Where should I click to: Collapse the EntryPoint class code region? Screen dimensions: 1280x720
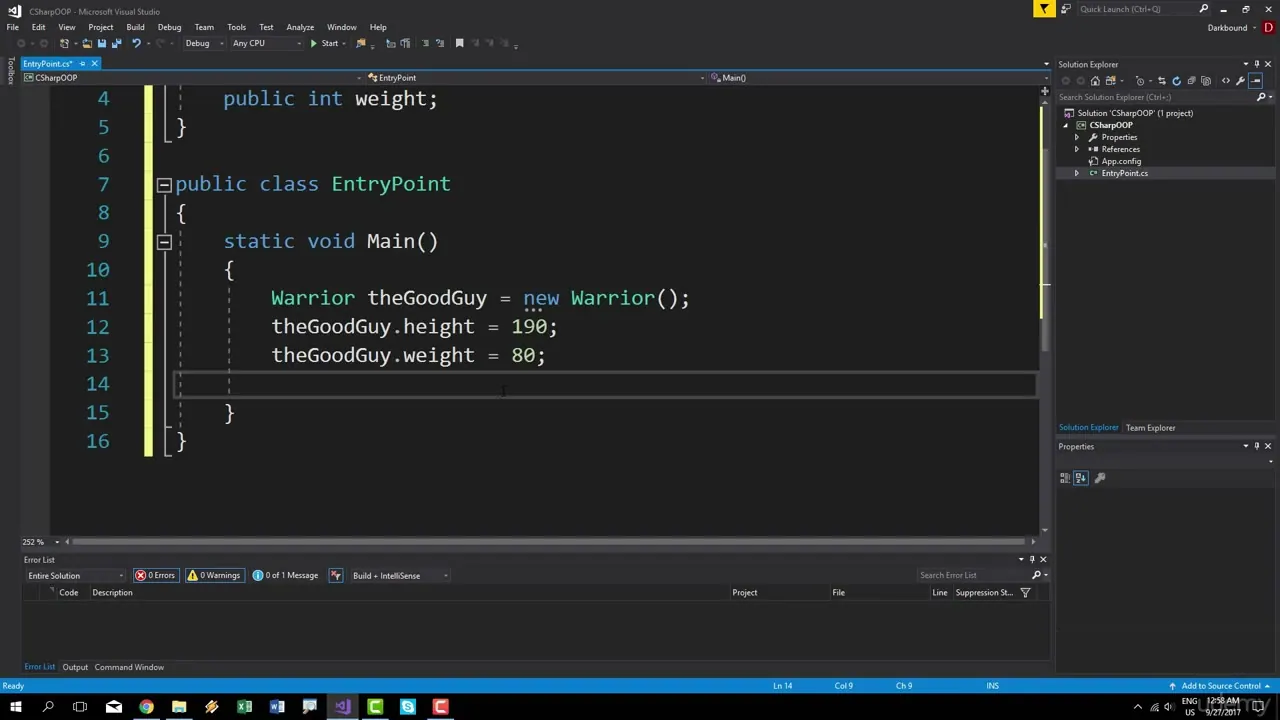pyautogui.click(x=164, y=184)
